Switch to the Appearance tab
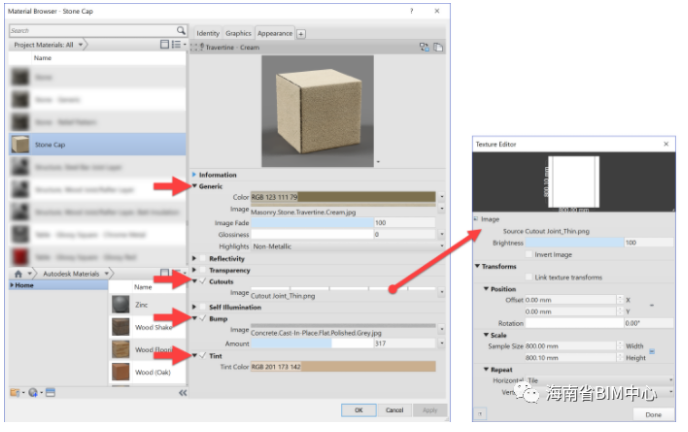This screenshot has height=432, width=688. (275, 33)
